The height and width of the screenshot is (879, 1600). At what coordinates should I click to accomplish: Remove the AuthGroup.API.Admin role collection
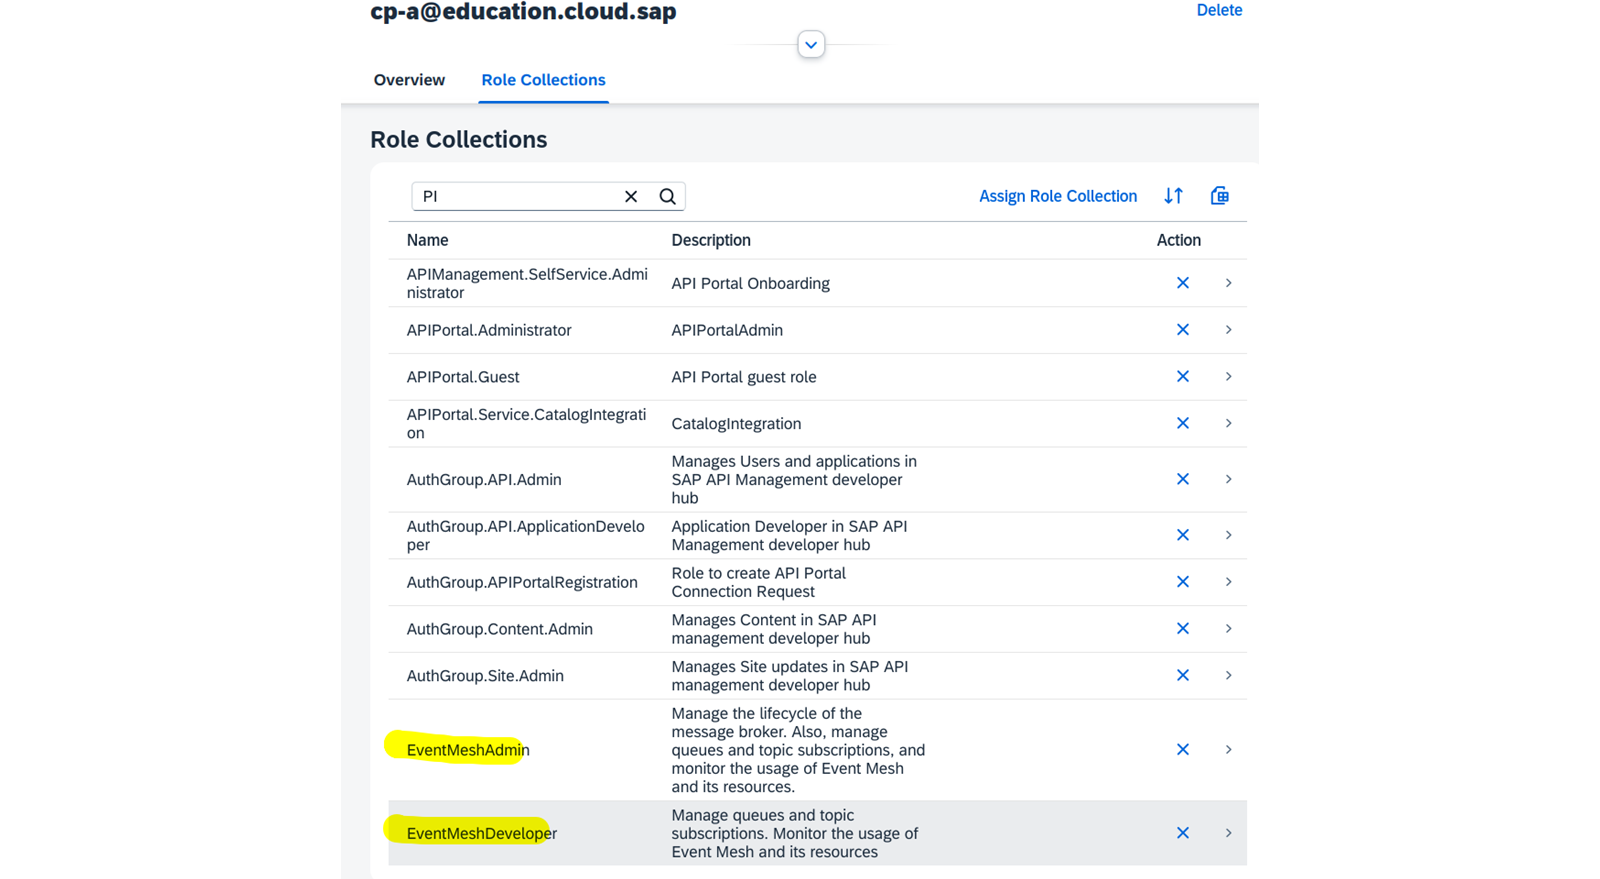tap(1182, 479)
